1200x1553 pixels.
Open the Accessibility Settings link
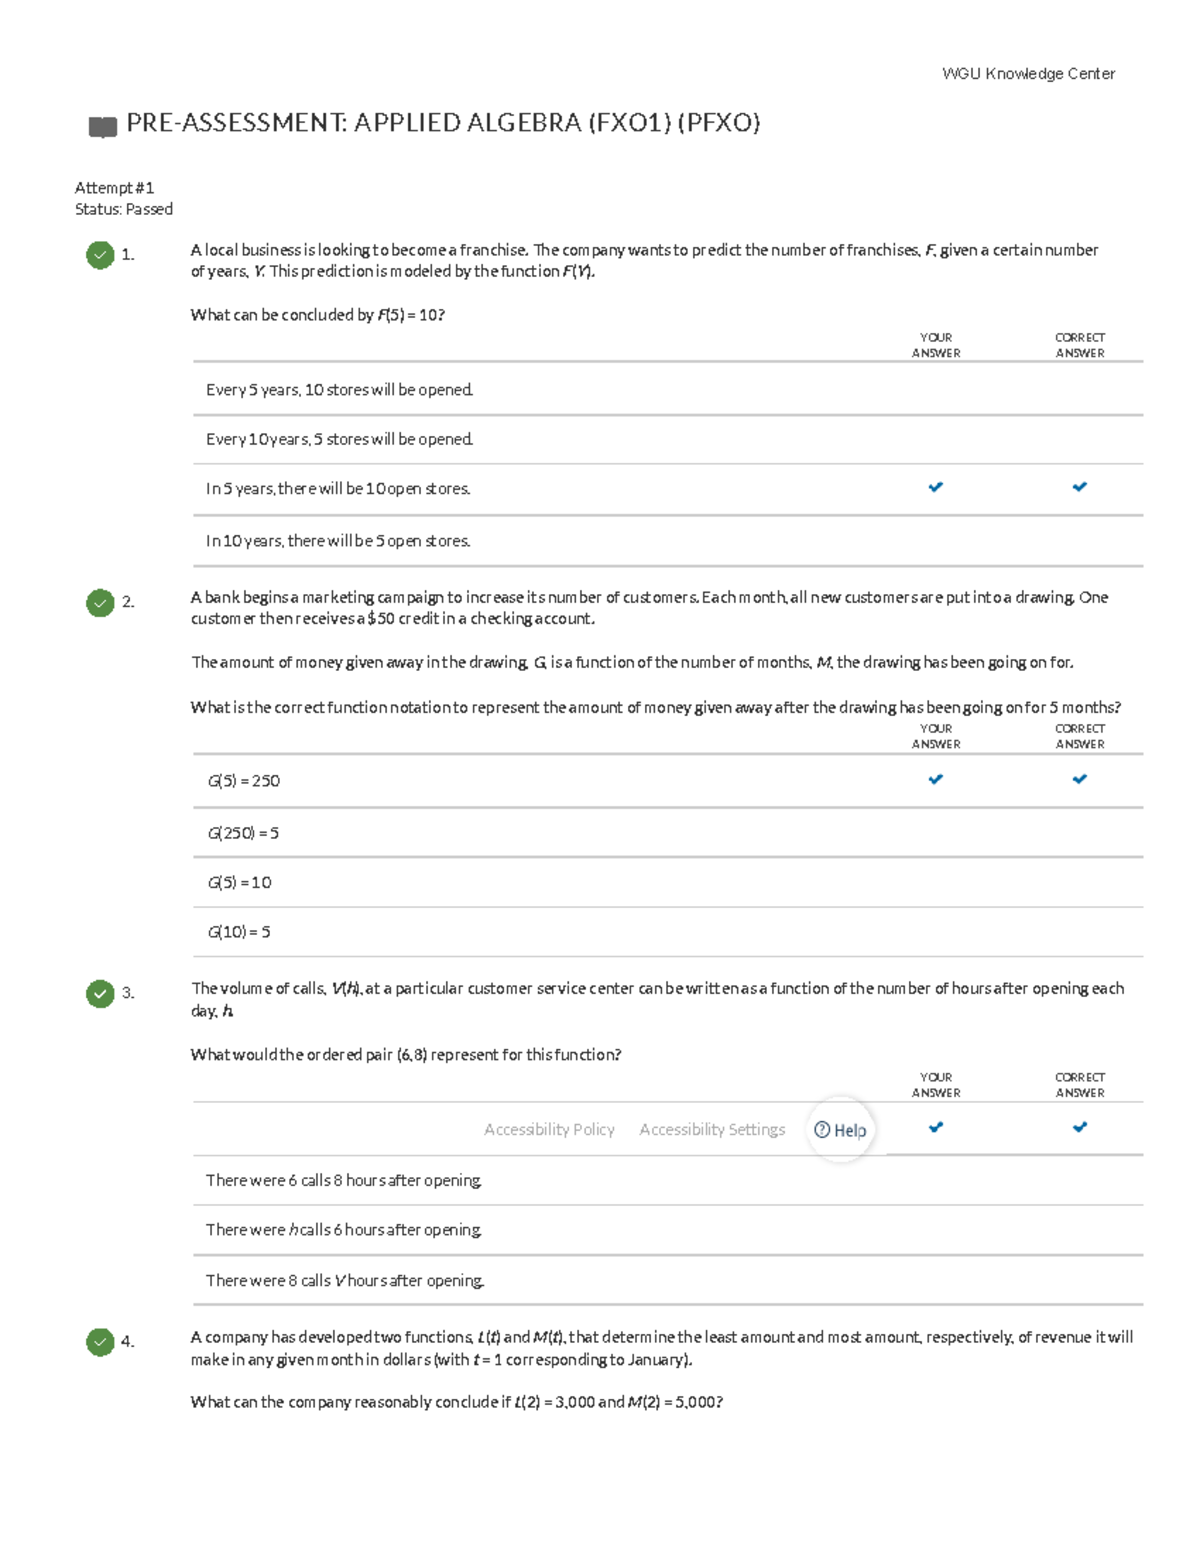click(x=712, y=1130)
